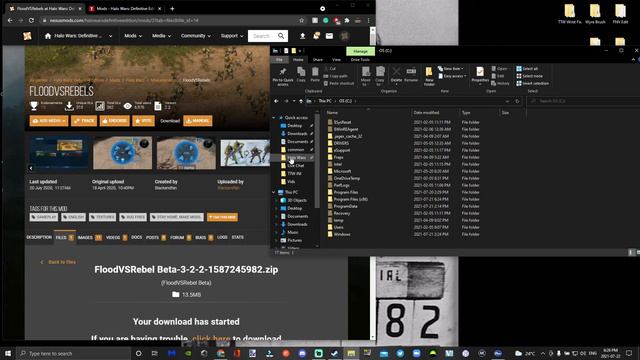Viewport: 640px width, 360px height.
Task: Click the Track button on mod page
Action: pyautogui.click(x=84, y=121)
